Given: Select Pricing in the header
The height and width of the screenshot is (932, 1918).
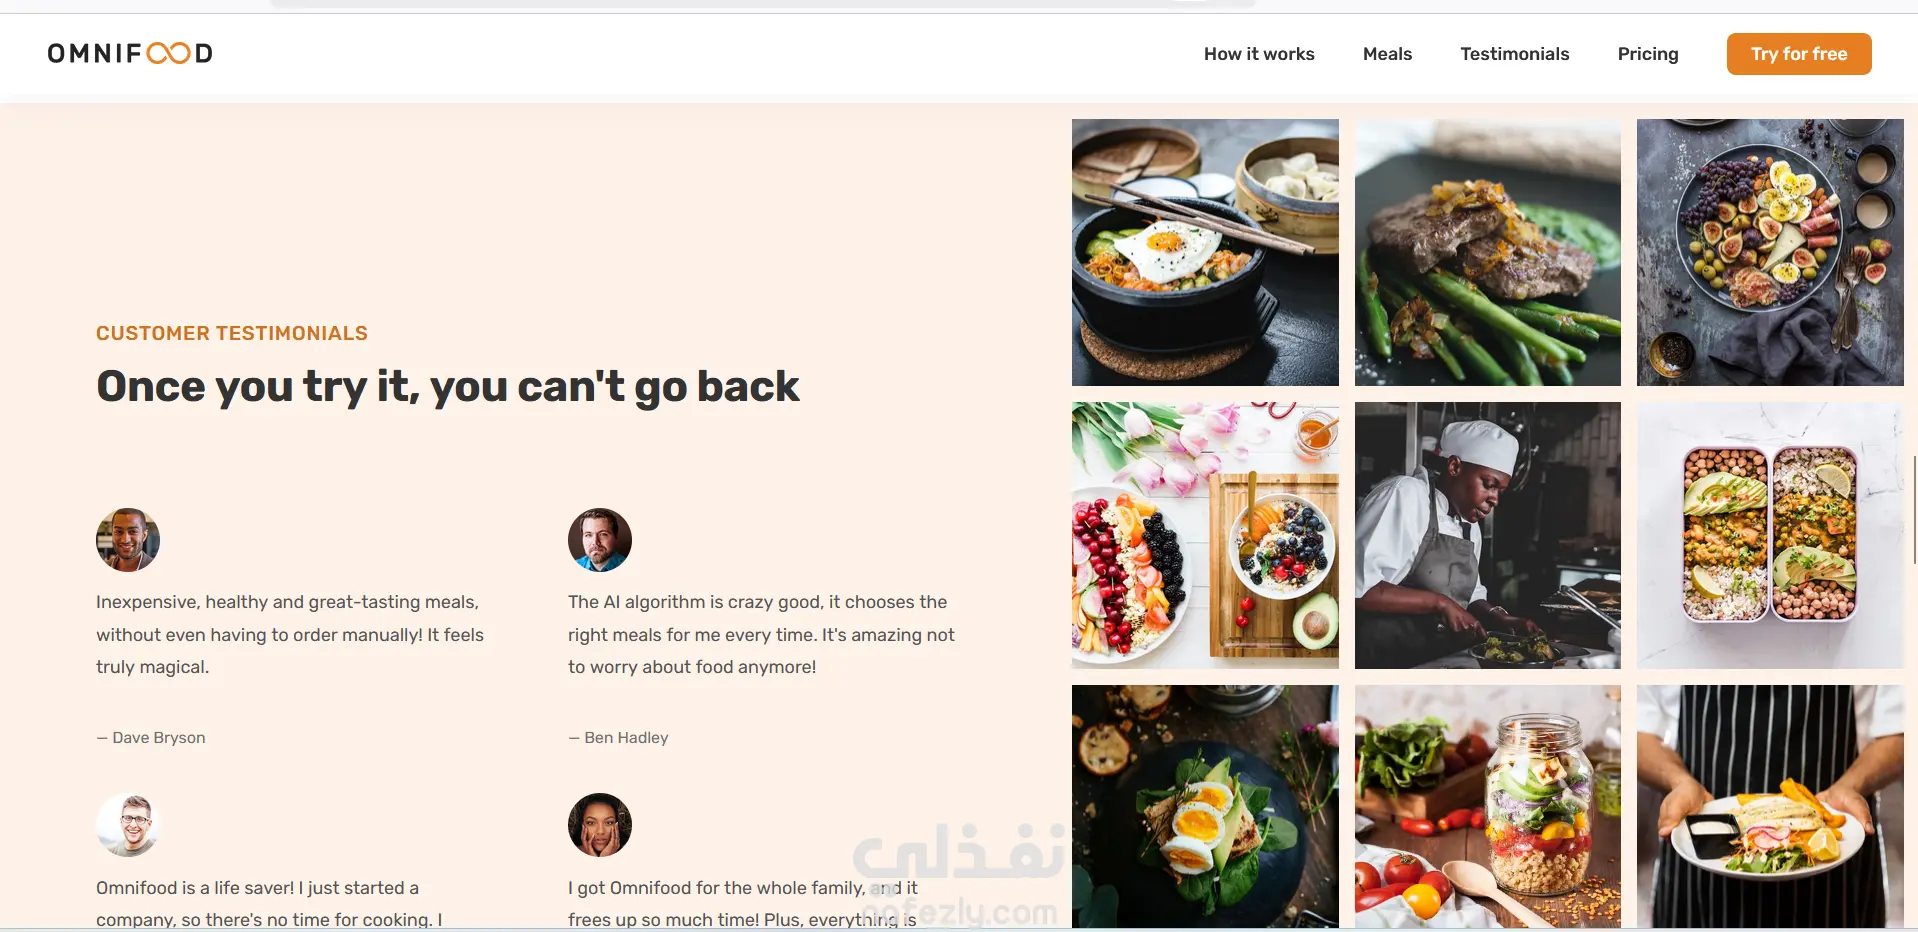Looking at the screenshot, I should (x=1648, y=54).
